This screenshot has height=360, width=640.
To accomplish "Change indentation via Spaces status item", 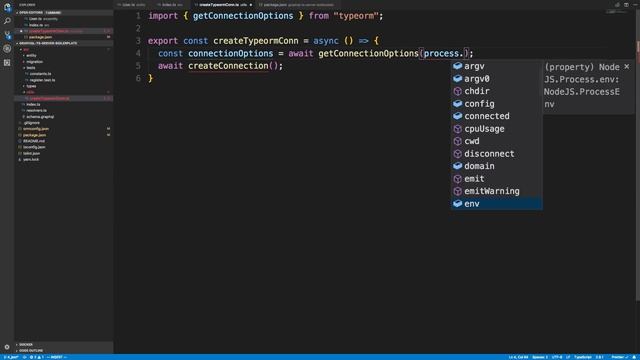I will coord(540,357).
